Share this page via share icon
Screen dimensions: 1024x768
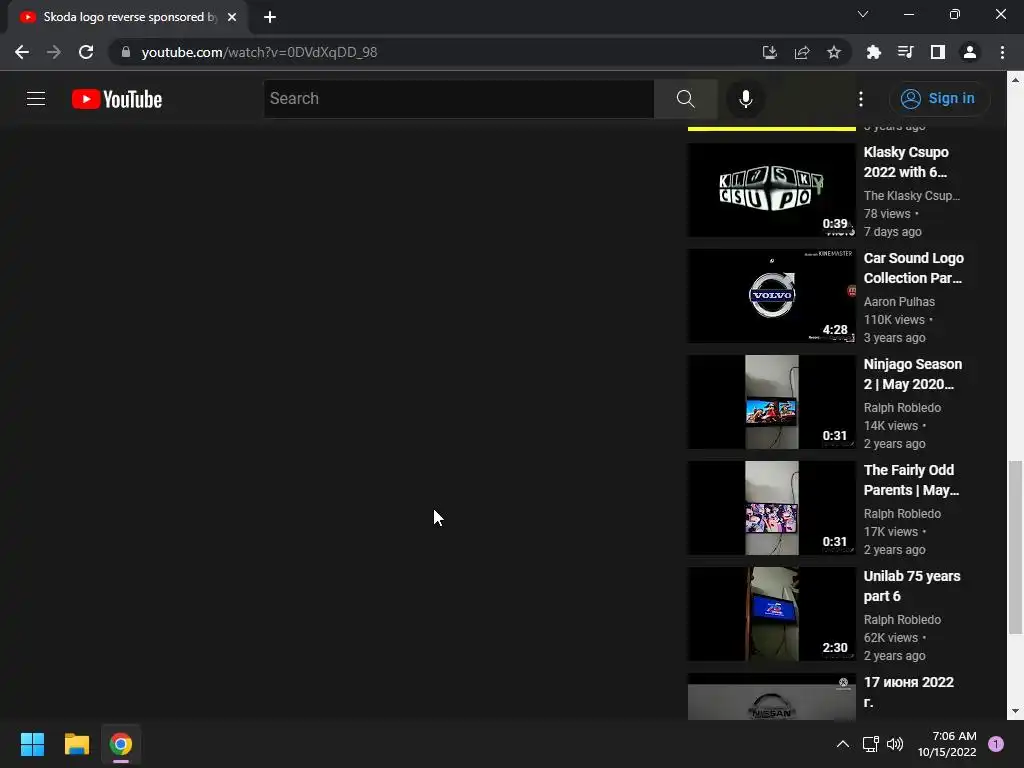point(801,52)
